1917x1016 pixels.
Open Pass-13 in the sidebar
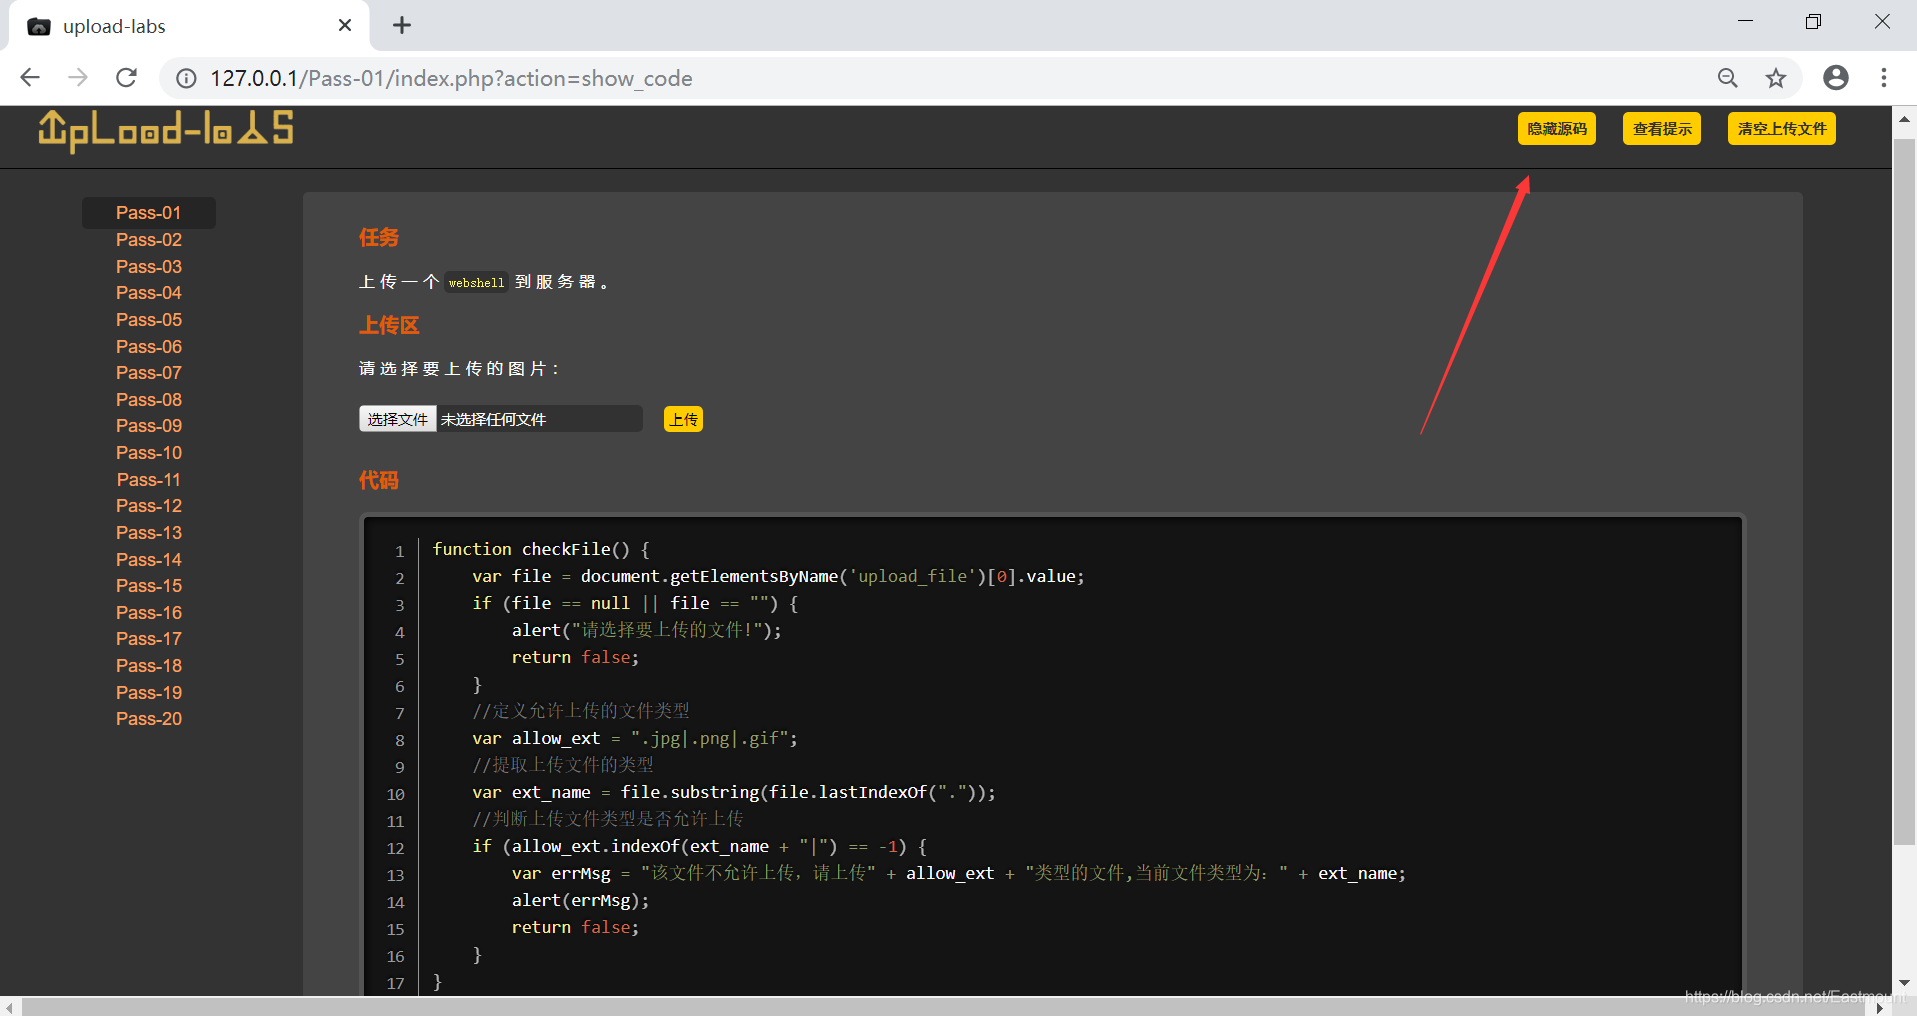coord(149,533)
